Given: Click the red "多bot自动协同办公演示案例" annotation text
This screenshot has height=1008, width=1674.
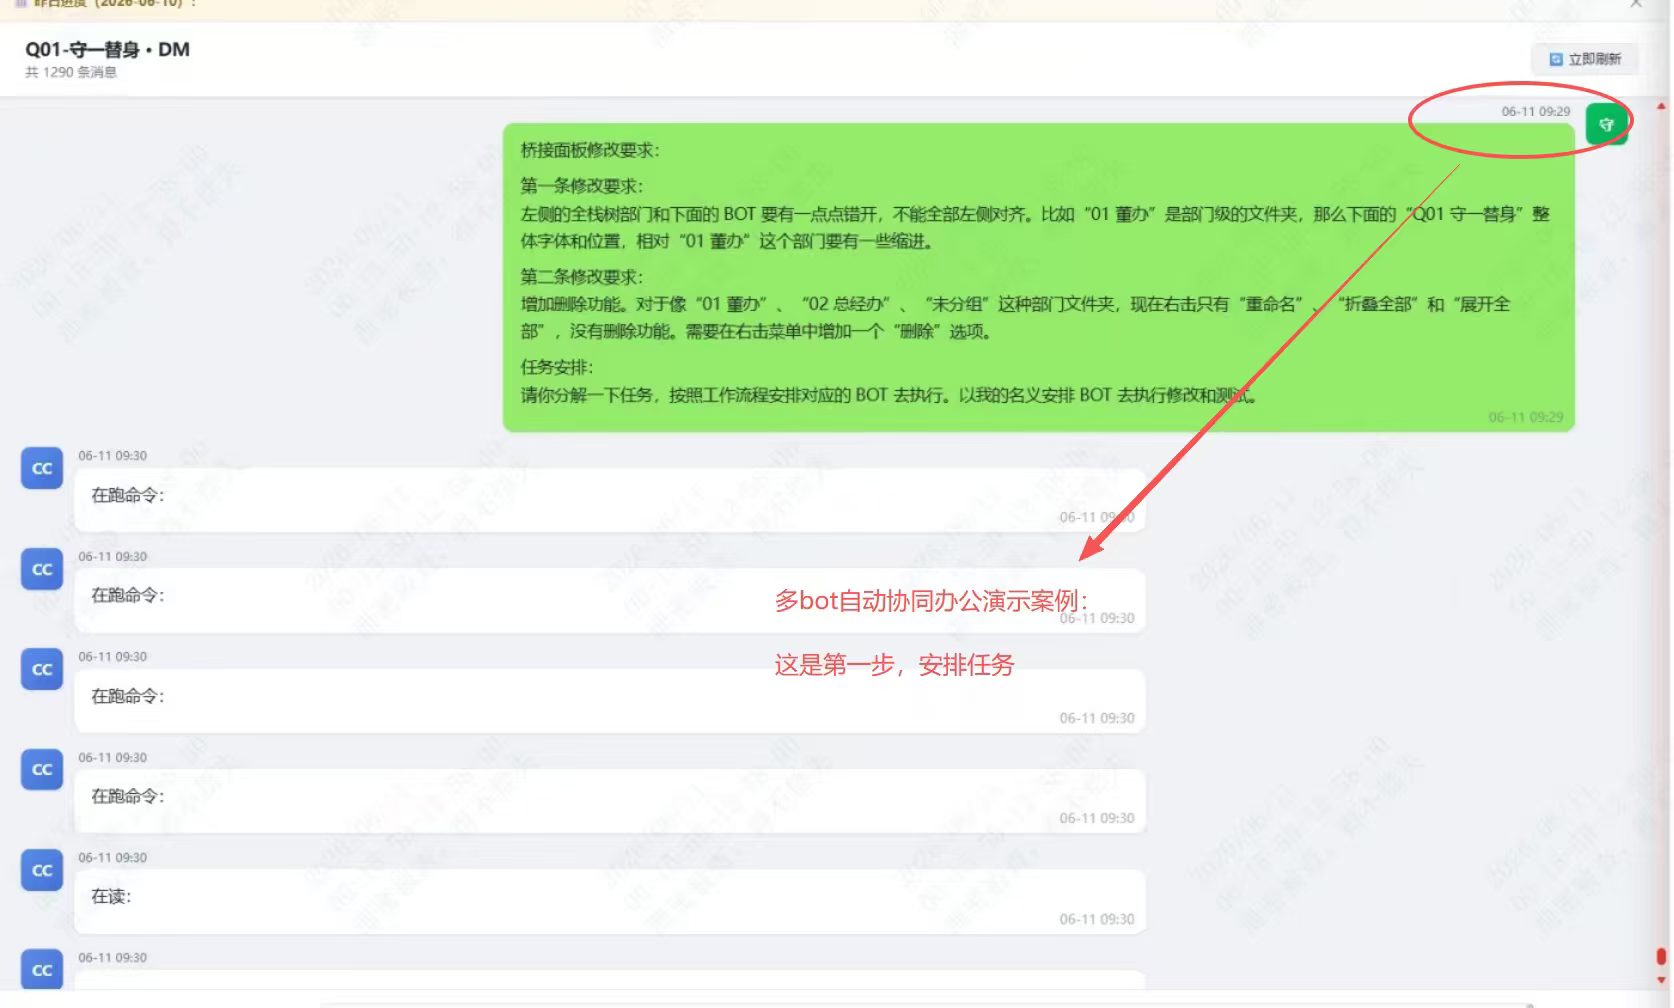Looking at the screenshot, I should [x=931, y=600].
